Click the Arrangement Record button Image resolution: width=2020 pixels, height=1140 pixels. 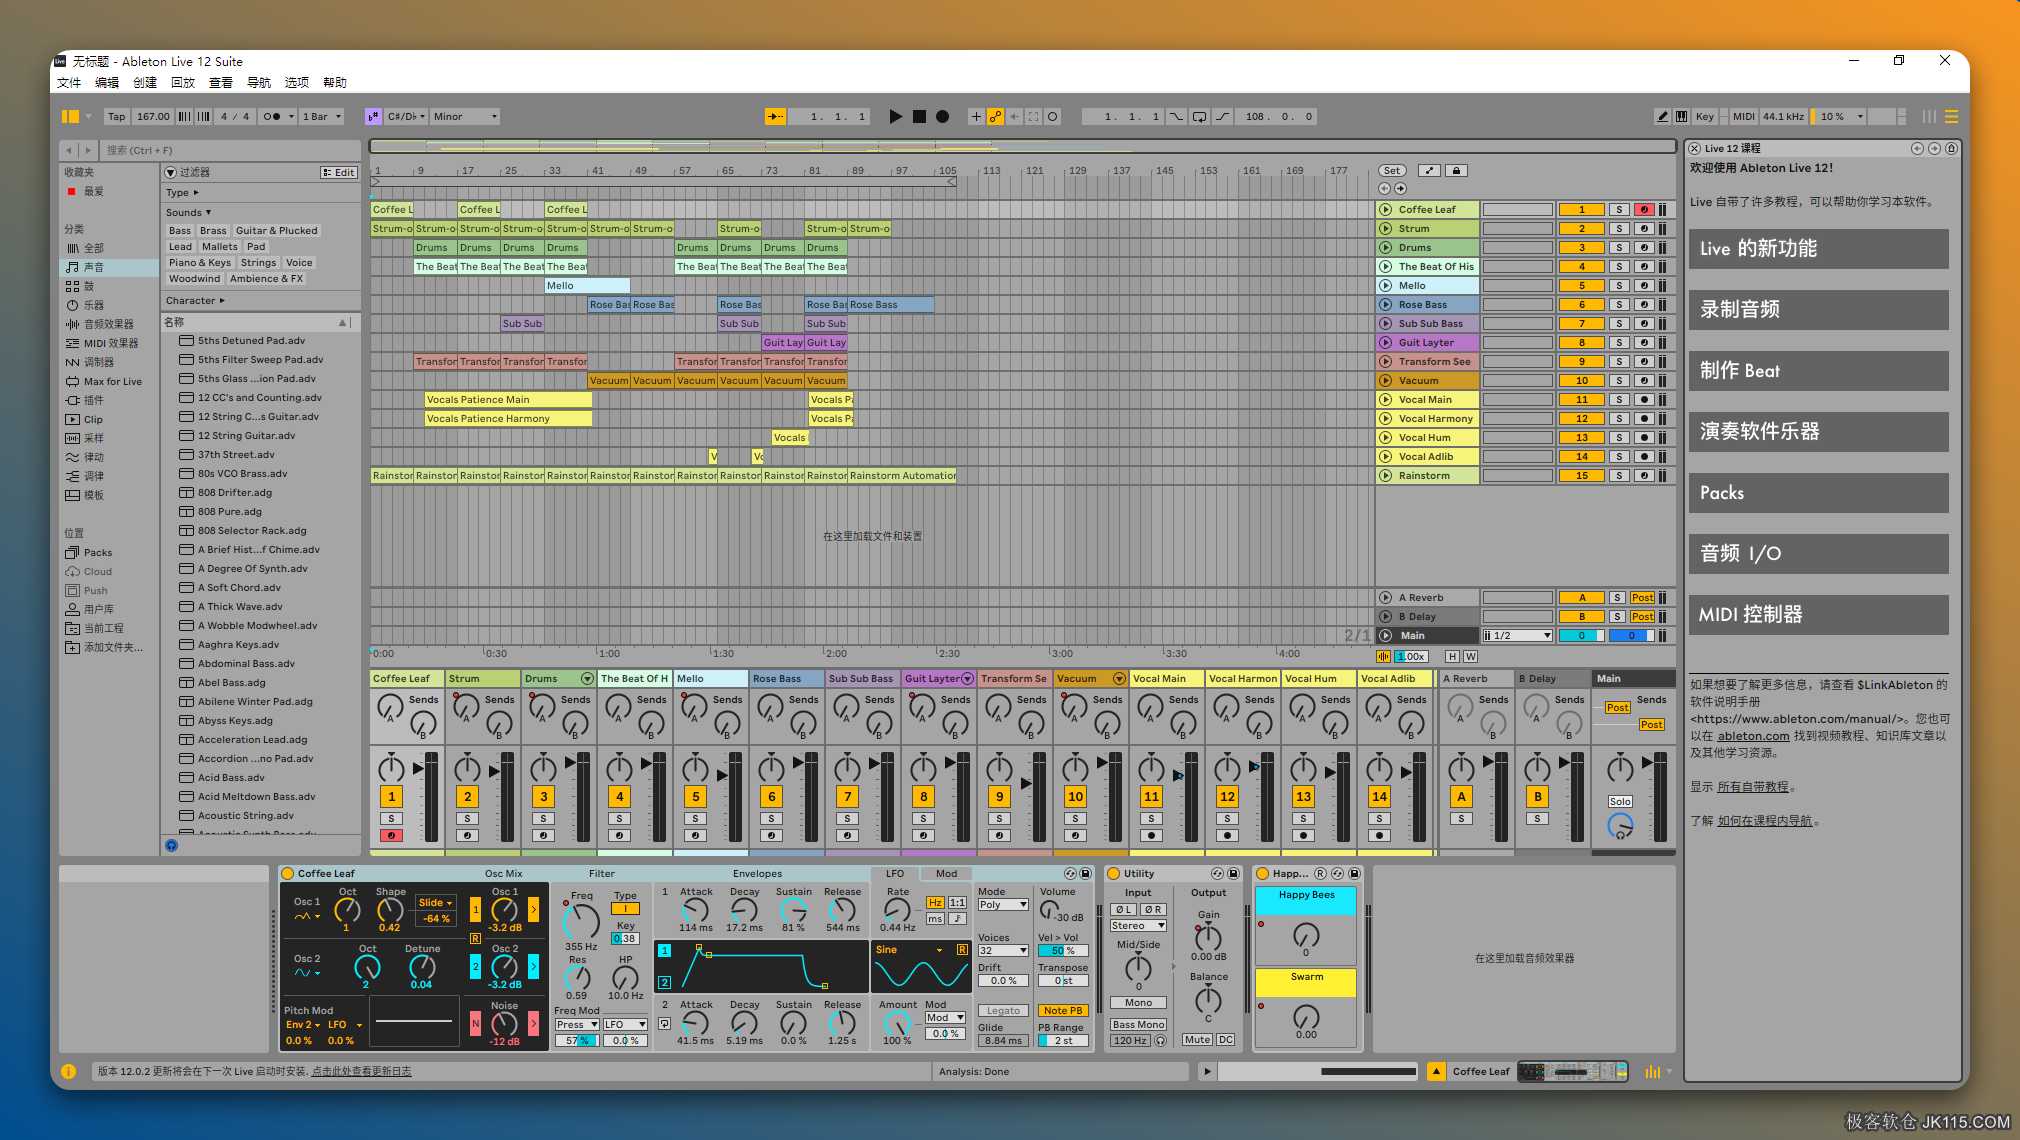942,117
